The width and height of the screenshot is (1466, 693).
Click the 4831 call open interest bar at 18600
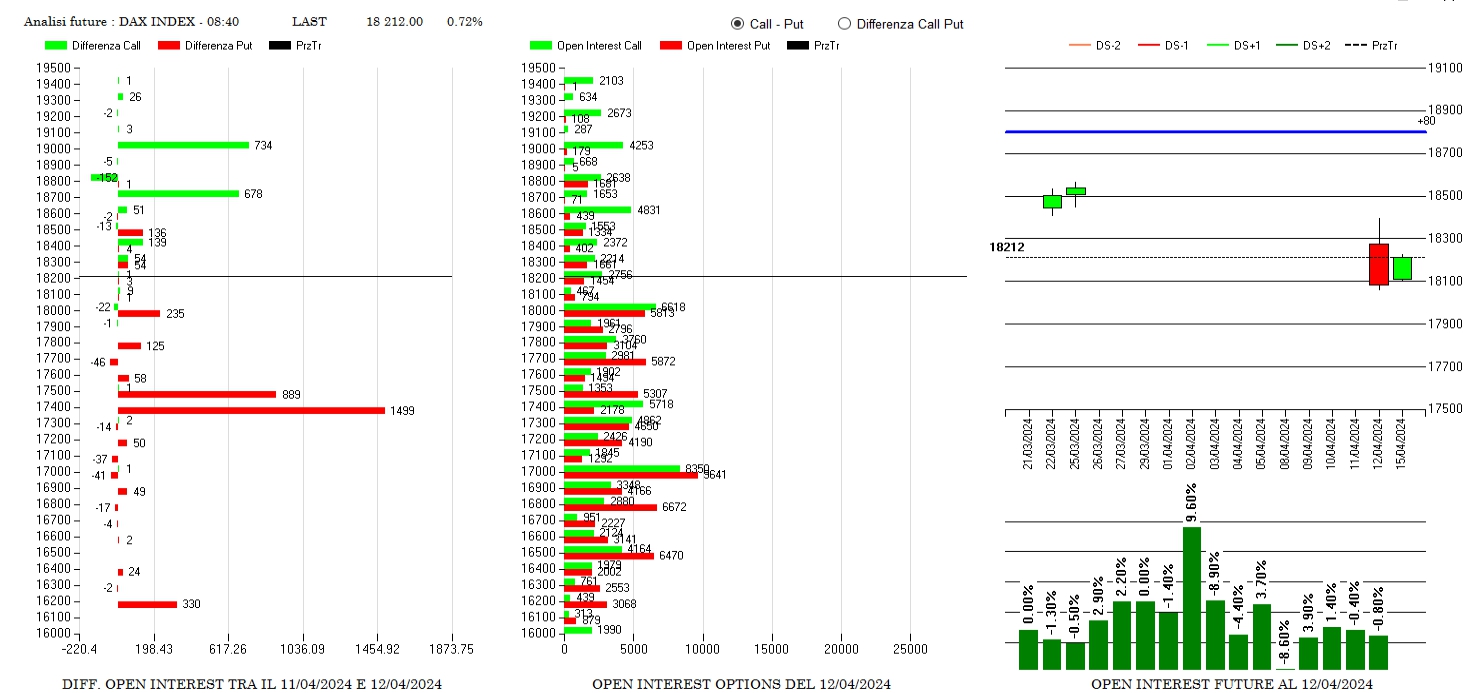[x=597, y=210]
